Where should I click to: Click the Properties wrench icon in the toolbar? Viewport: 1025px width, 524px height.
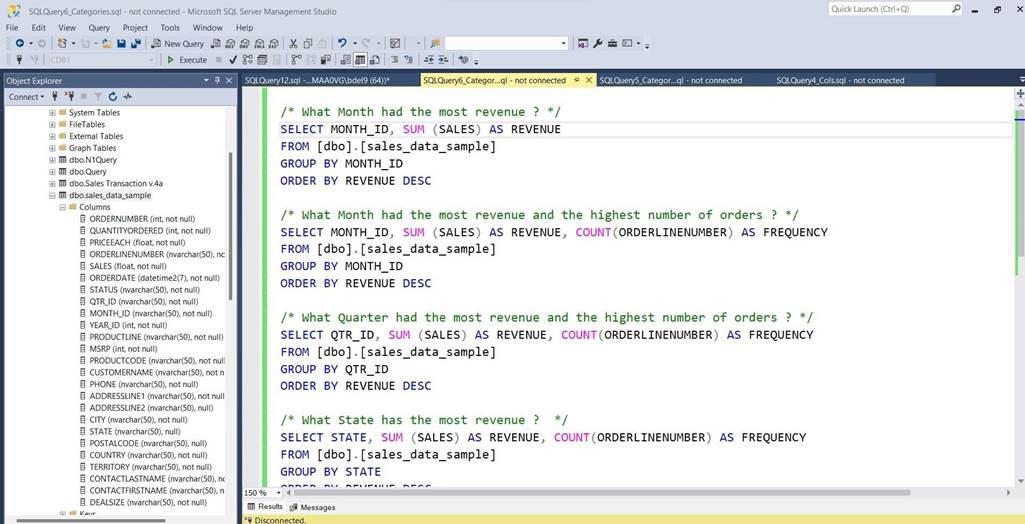(598, 44)
